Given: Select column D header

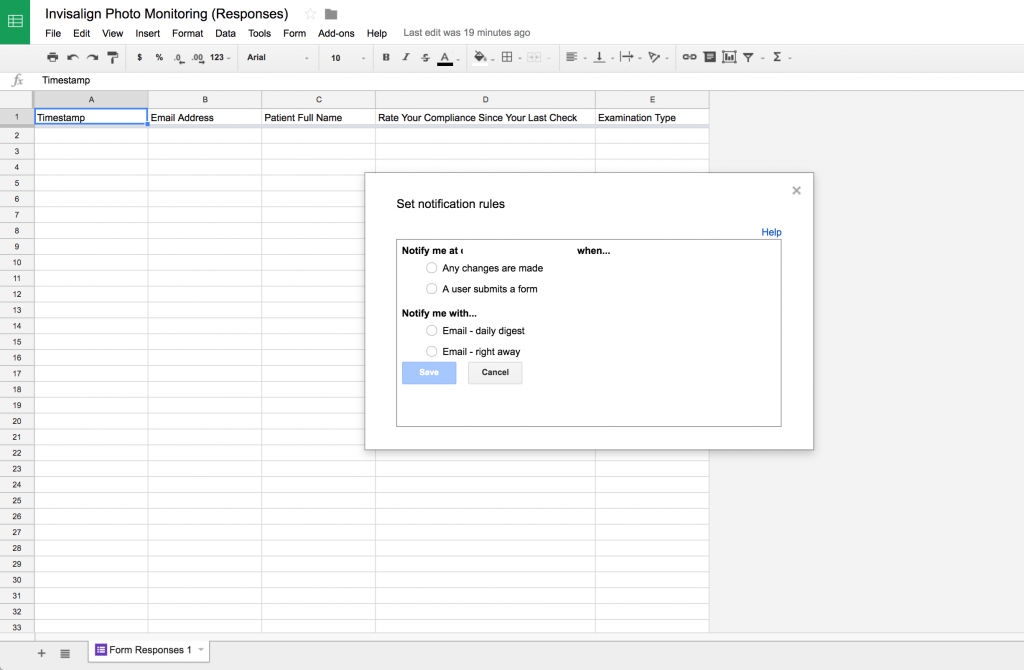Looking at the screenshot, I should coord(485,100).
